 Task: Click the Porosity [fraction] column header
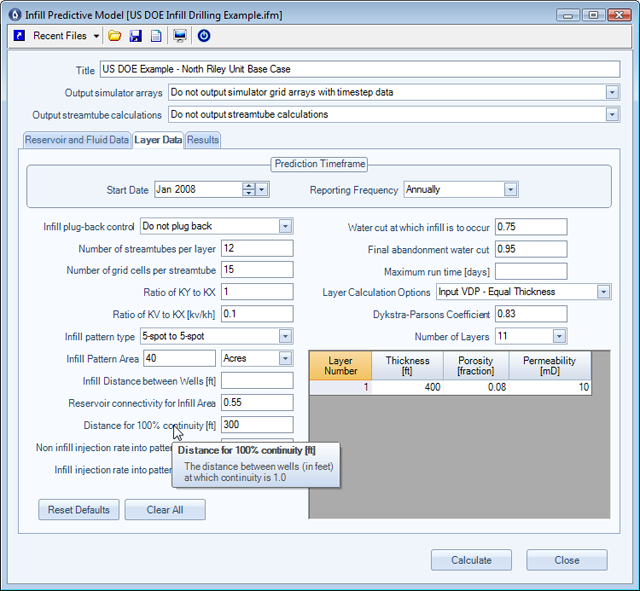tap(476, 366)
